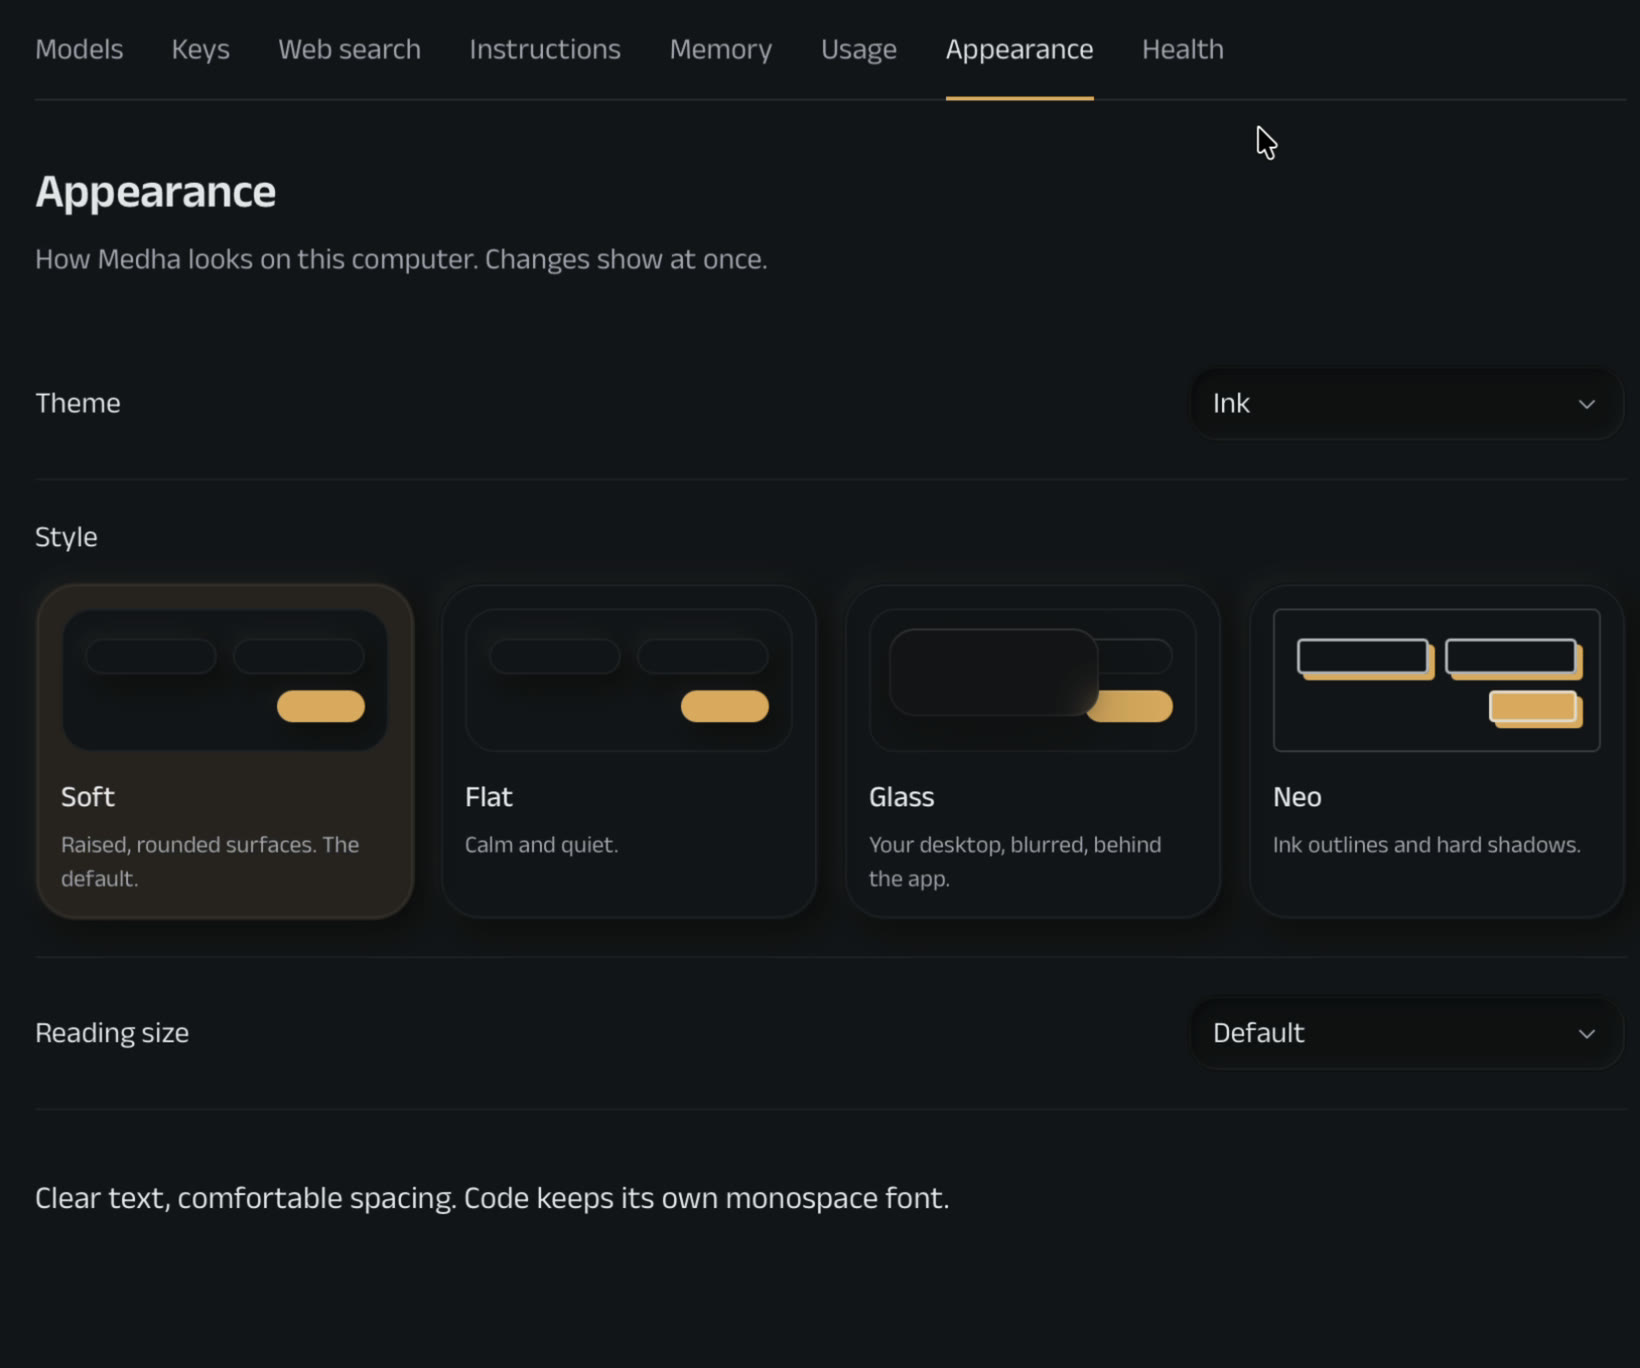The width and height of the screenshot is (1640, 1368).
Task: Select the Soft style card
Action: click(225, 751)
